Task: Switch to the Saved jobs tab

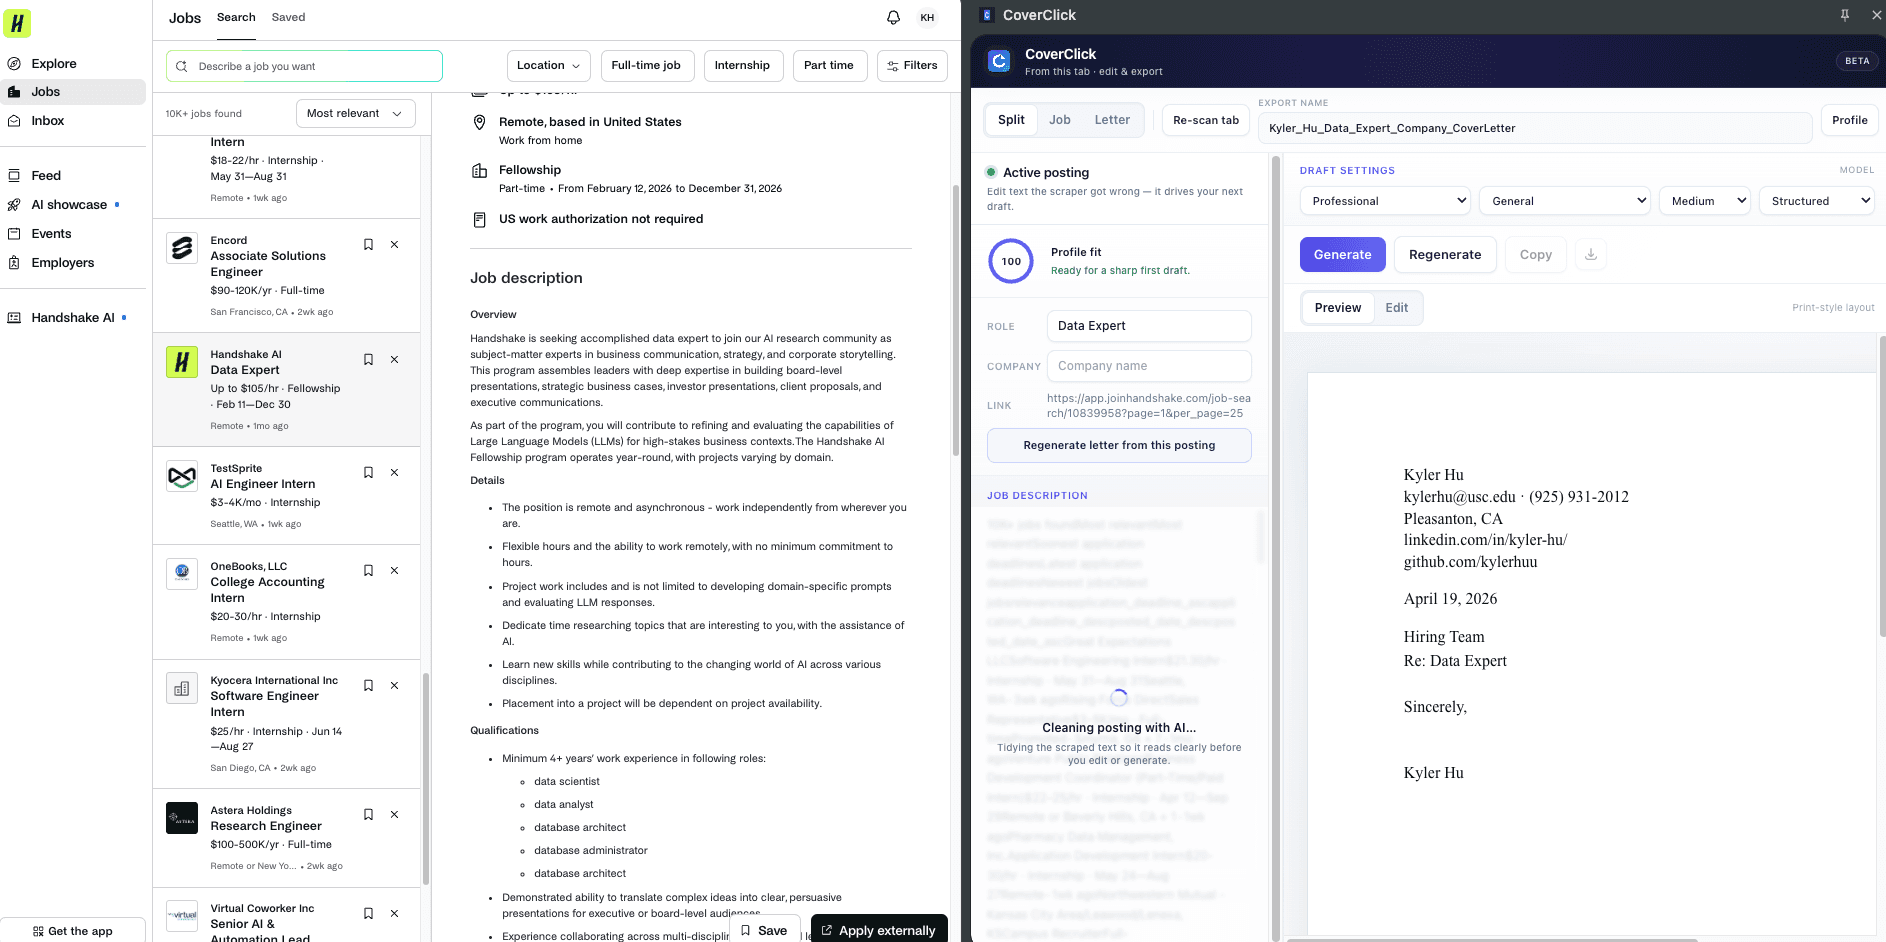Action: (x=288, y=17)
